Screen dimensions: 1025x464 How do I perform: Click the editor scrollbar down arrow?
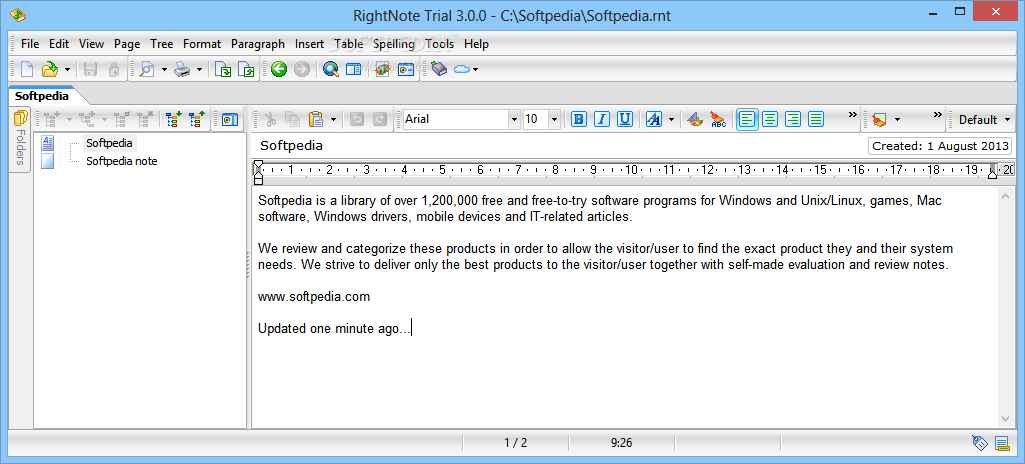click(1006, 419)
